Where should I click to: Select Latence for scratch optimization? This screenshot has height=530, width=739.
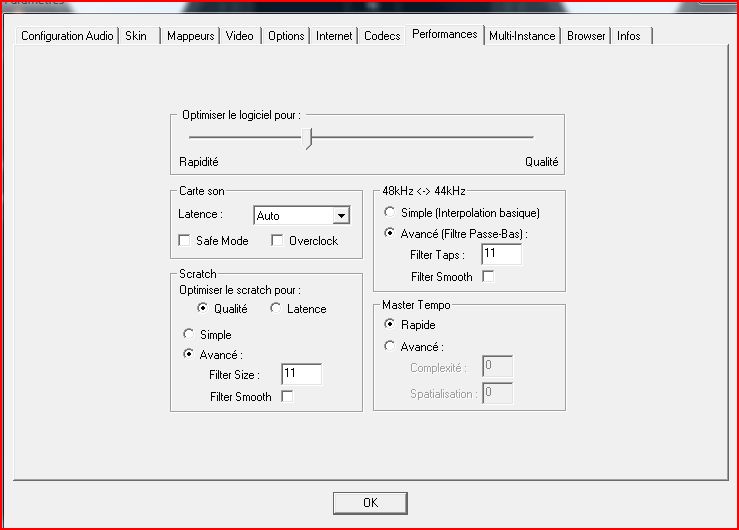275,308
